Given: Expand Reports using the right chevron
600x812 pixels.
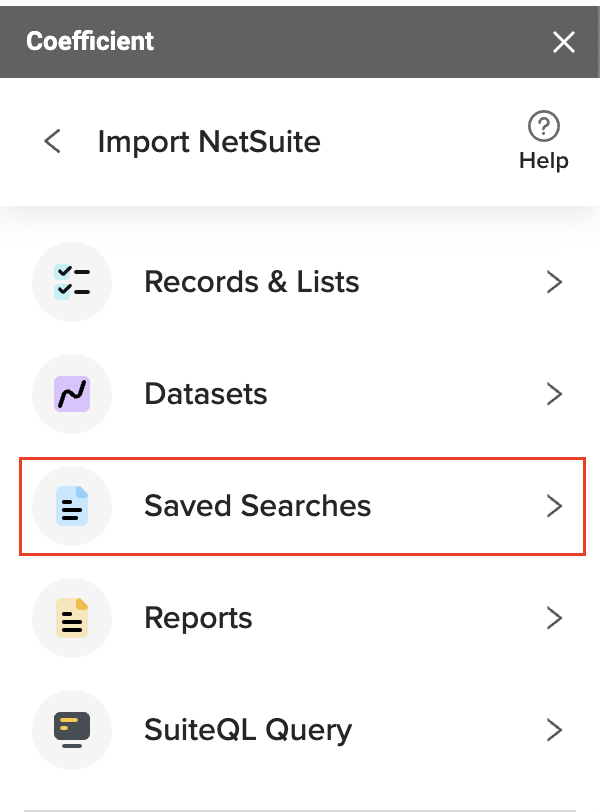Looking at the screenshot, I should coord(554,618).
